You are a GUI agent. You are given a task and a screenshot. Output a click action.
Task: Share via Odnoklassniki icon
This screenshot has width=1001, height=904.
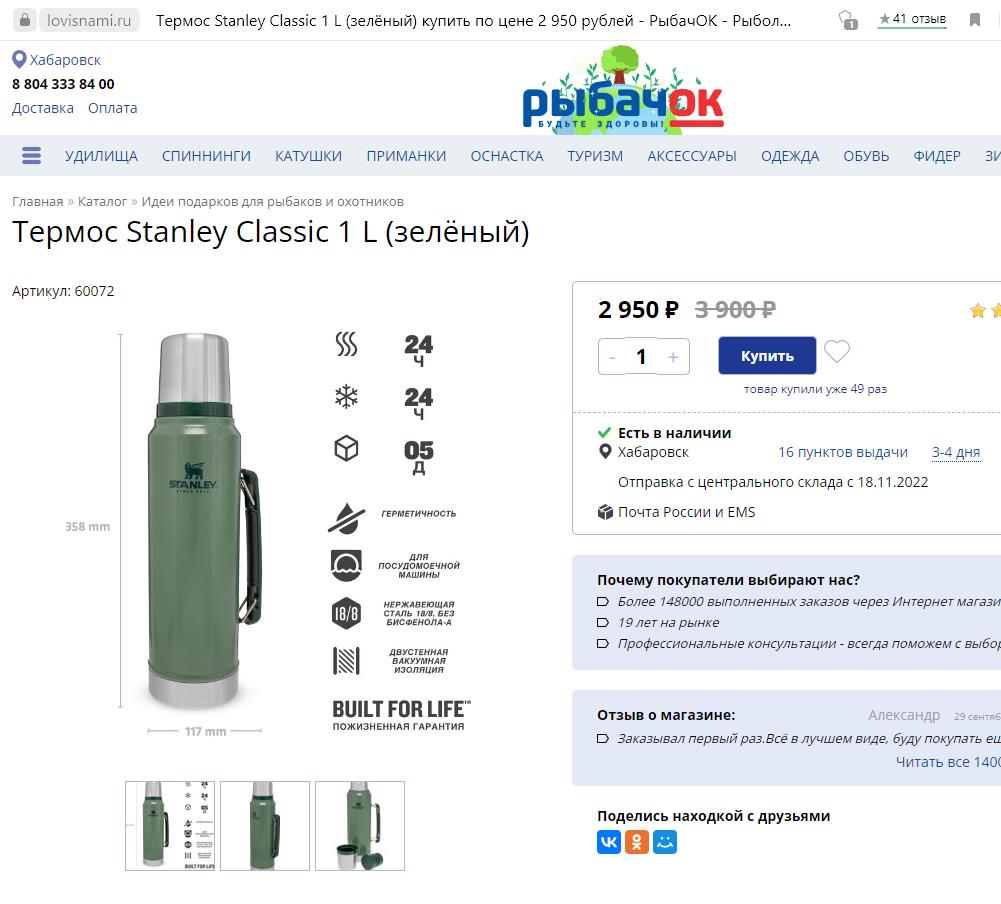point(637,842)
